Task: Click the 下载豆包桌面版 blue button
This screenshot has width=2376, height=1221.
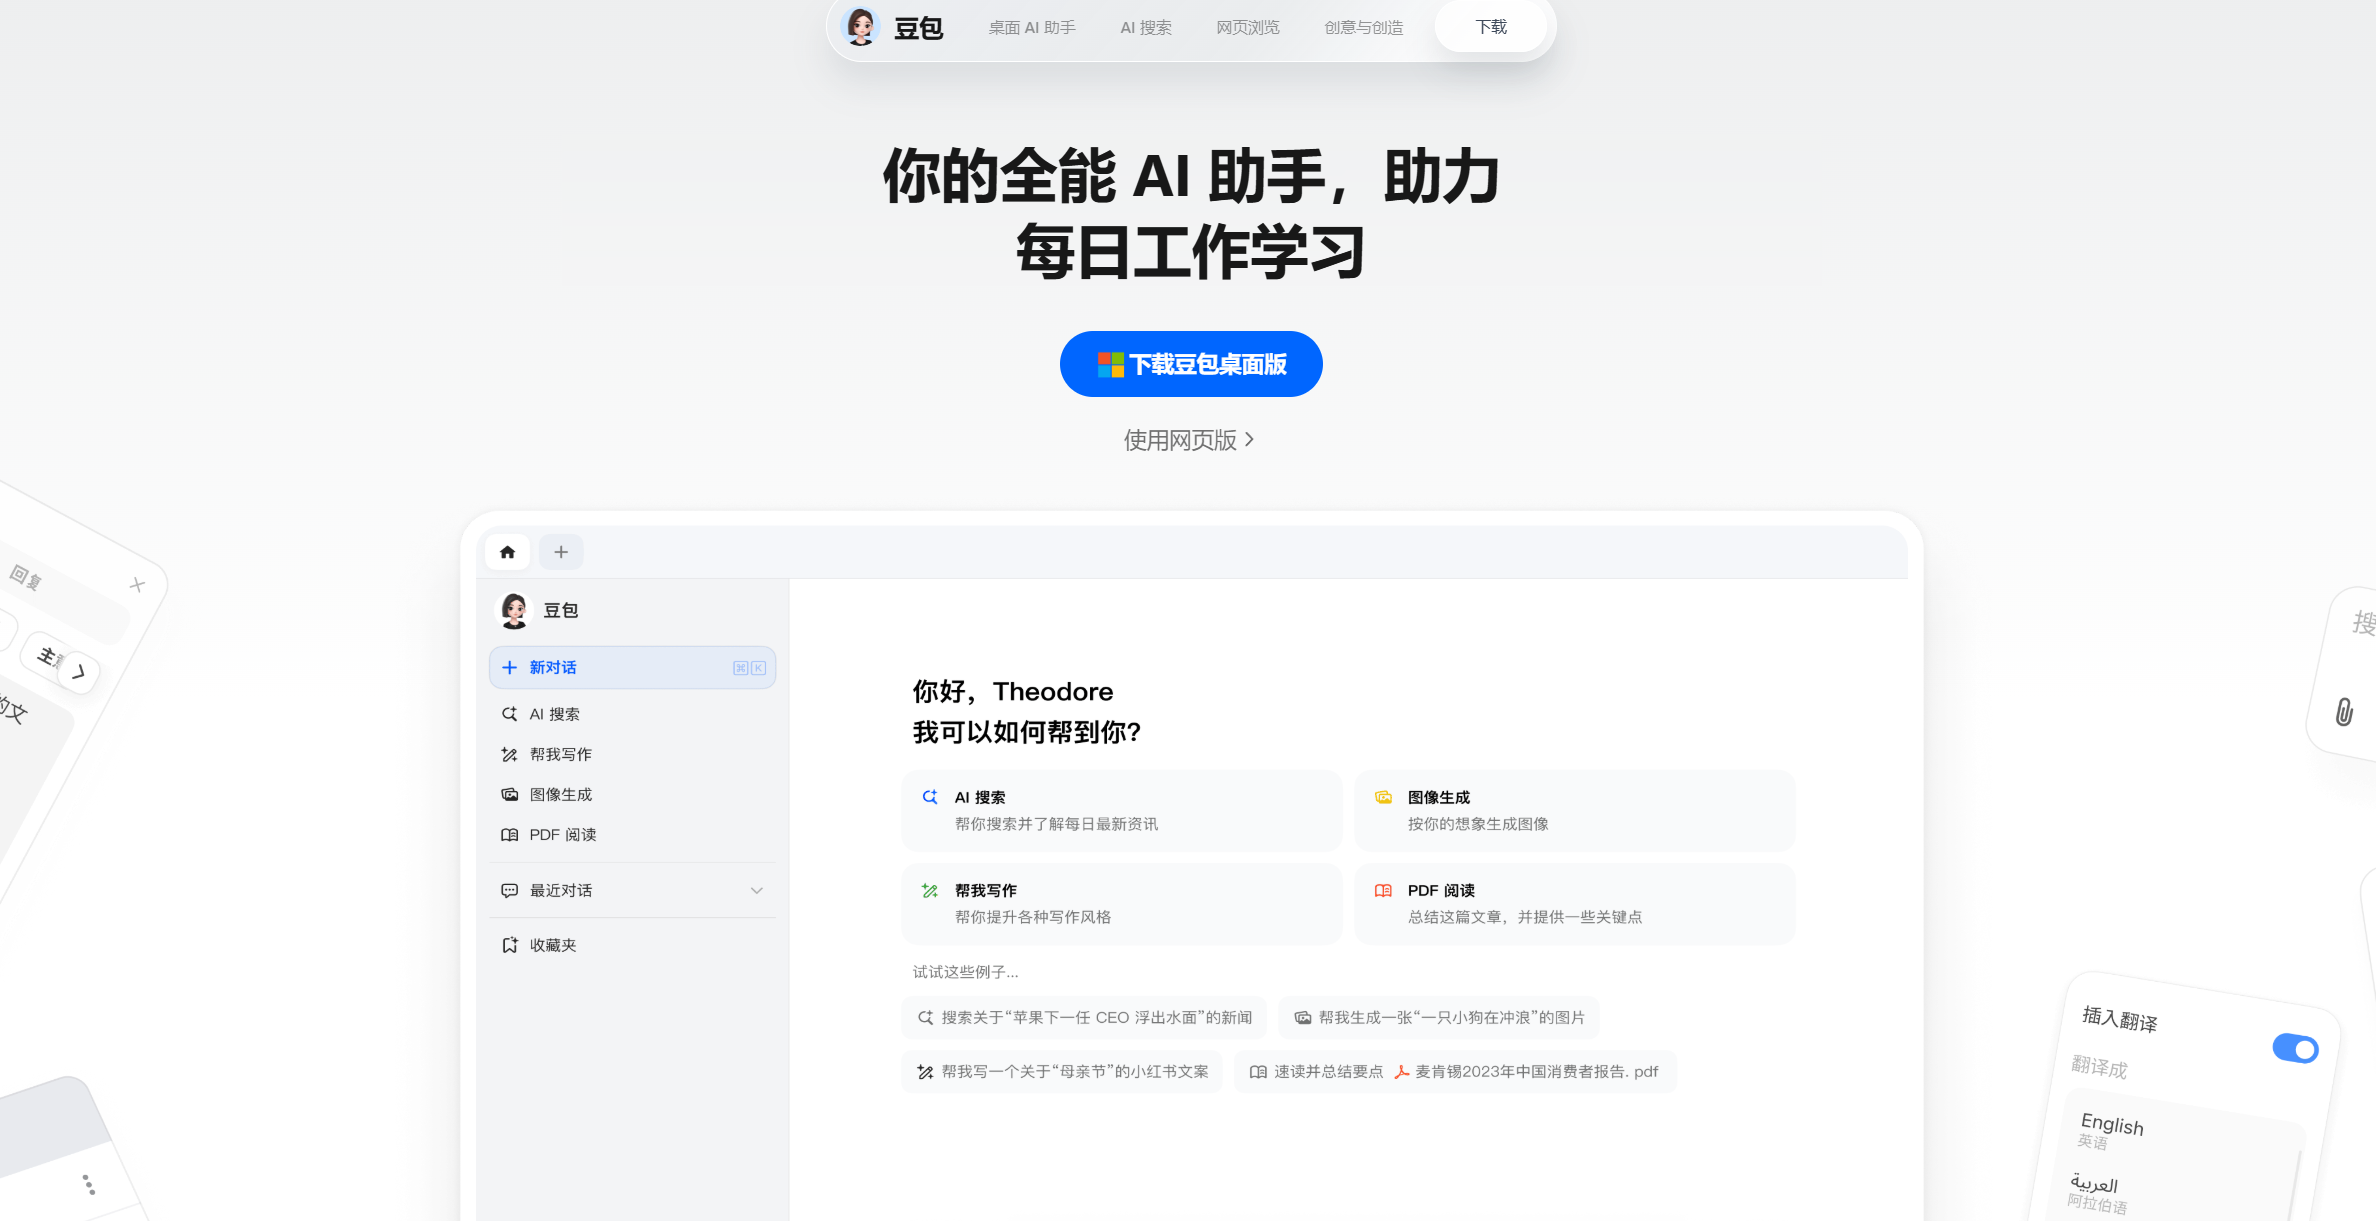Action: (1191, 364)
